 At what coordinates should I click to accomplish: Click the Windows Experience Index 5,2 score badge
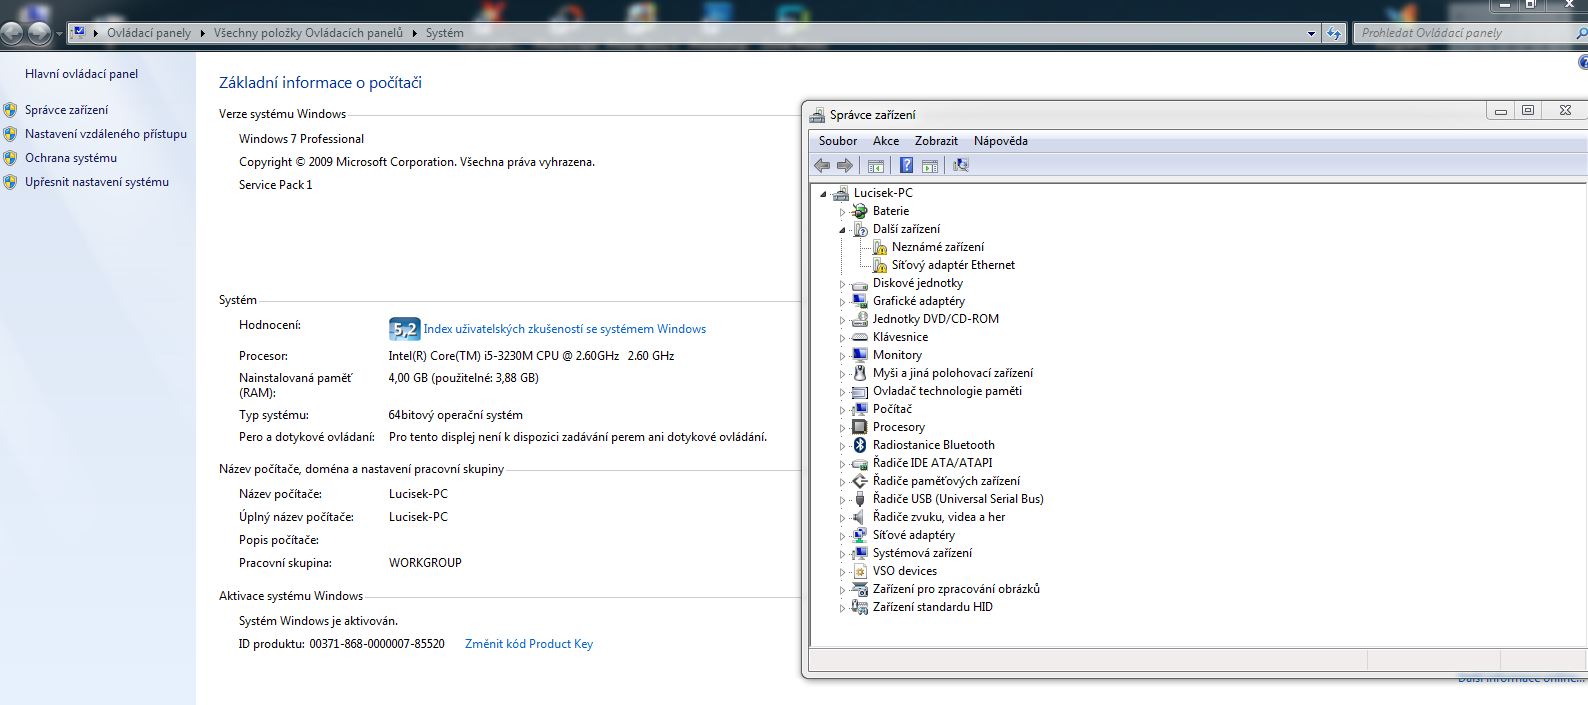click(x=404, y=329)
